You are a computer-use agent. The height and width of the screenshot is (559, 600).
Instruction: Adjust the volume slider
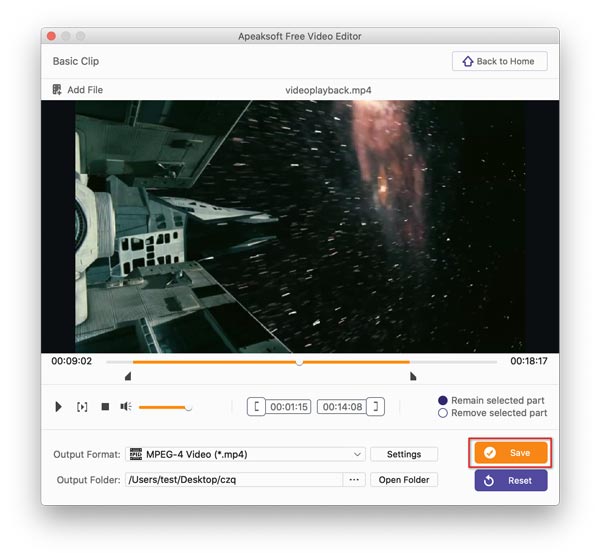165,407
